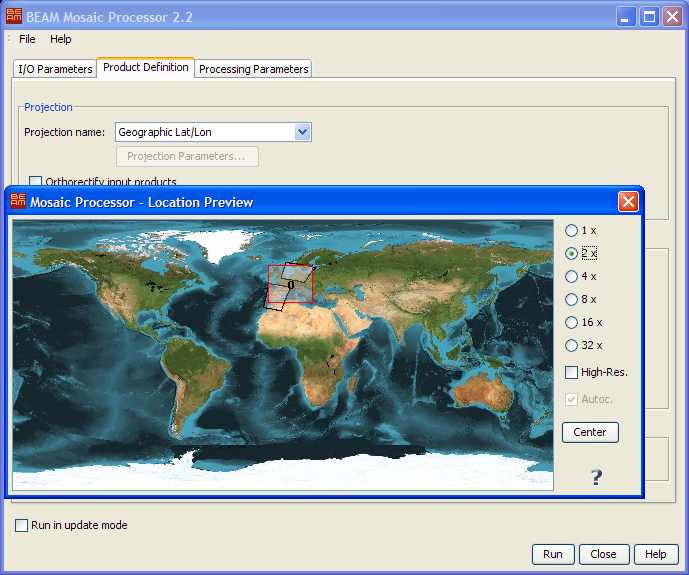Screen dimensions: 689x575
Task: Enable the High-Res. checkbox
Action: 572,373
